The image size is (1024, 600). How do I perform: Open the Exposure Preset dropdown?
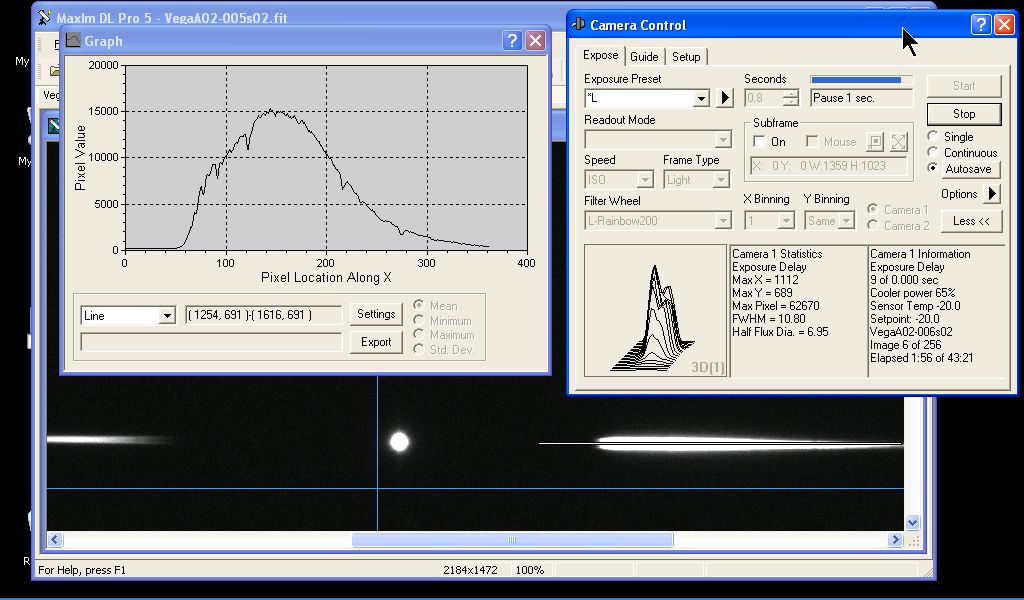point(701,99)
